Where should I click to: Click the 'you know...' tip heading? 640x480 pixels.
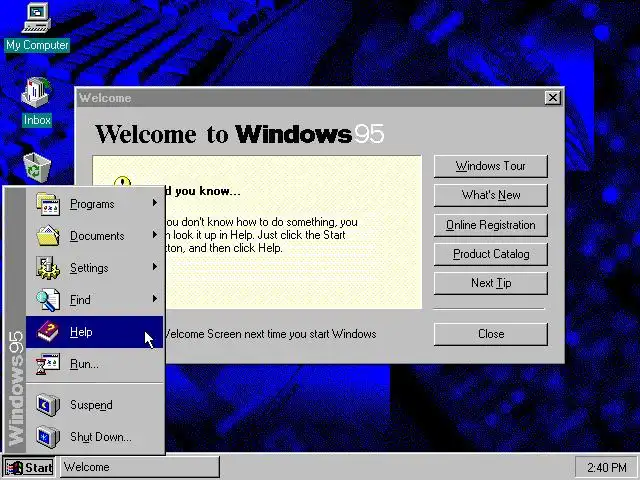[x=208, y=191]
